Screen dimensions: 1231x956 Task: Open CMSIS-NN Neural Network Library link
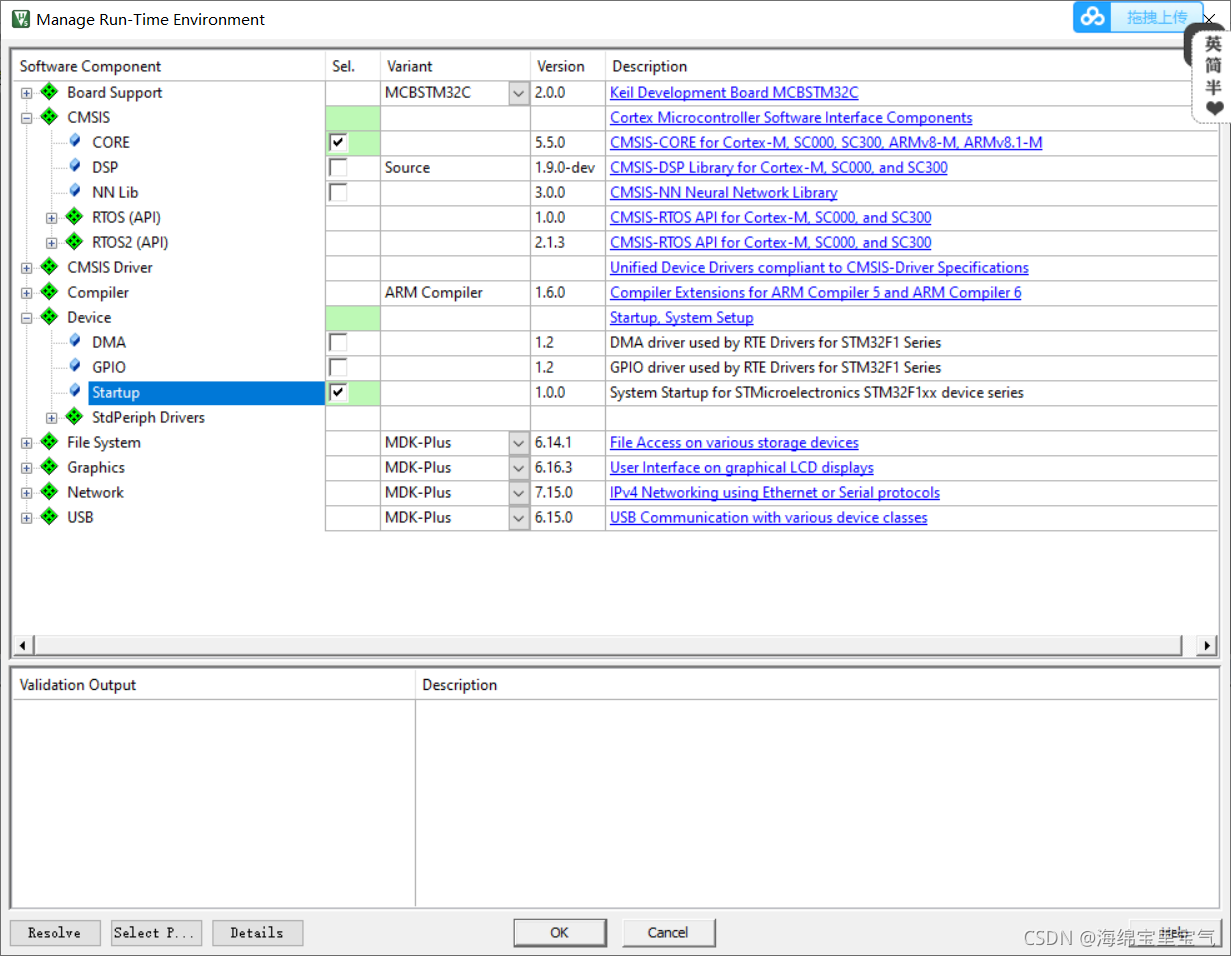tap(723, 192)
